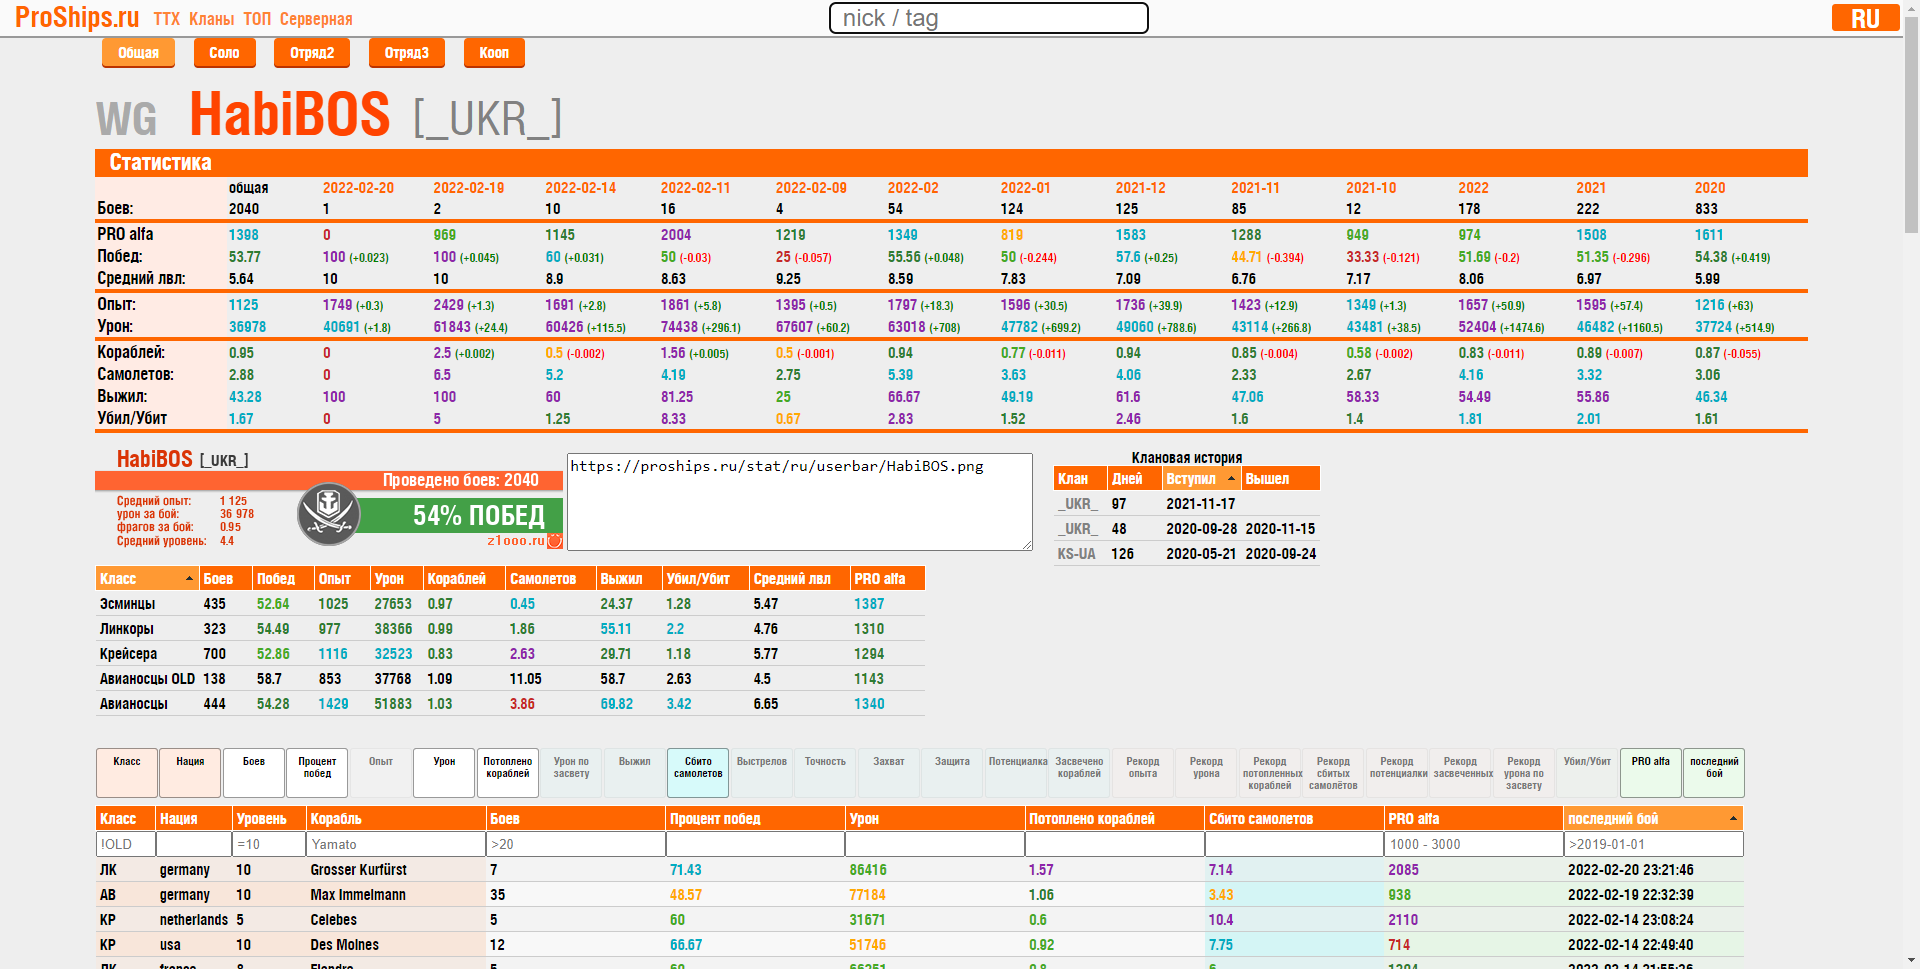Toggle the Захват column button
The width and height of the screenshot is (1920, 969).
click(889, 773)
